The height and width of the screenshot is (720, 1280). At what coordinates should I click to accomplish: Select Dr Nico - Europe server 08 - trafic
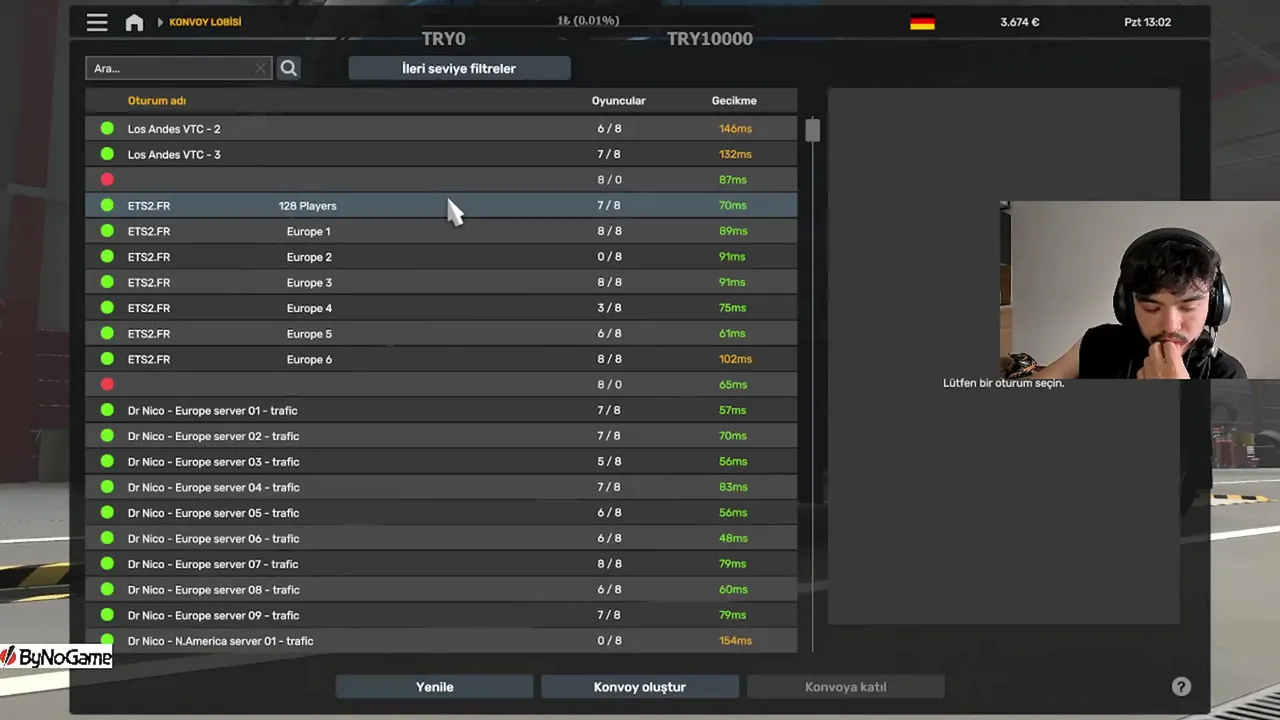[x=441, y=589]
